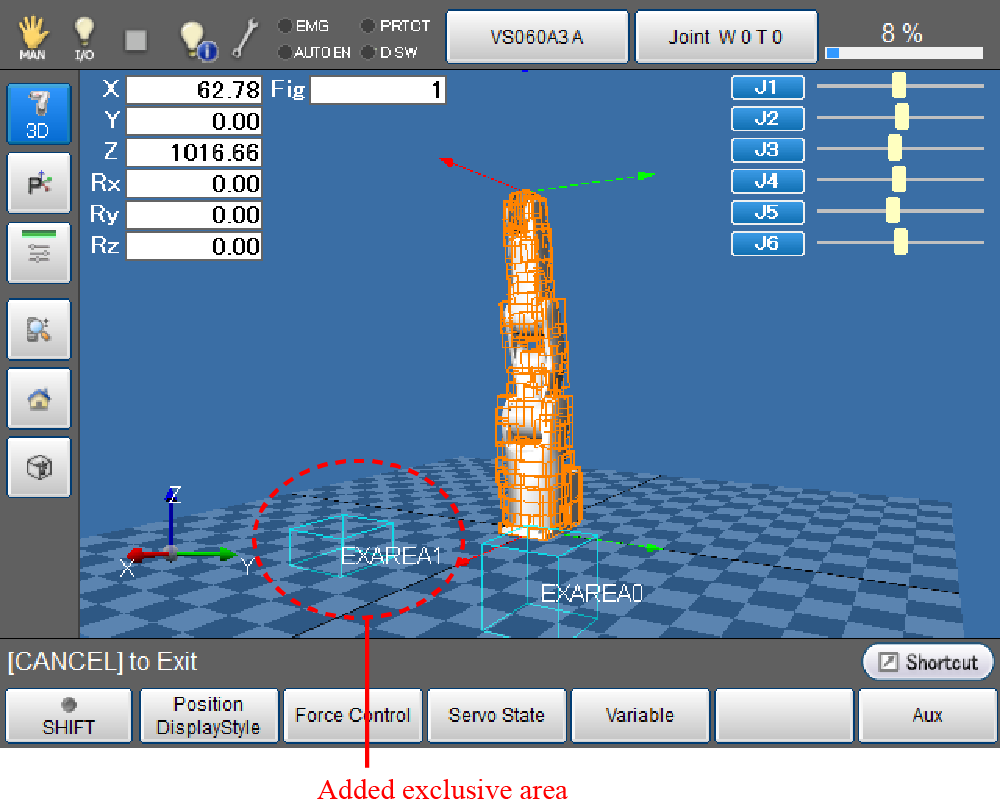The height and width of the screenshot is (808, 1000).
Task: Click the Z coordinate value field
Action: tap(194, 153)
